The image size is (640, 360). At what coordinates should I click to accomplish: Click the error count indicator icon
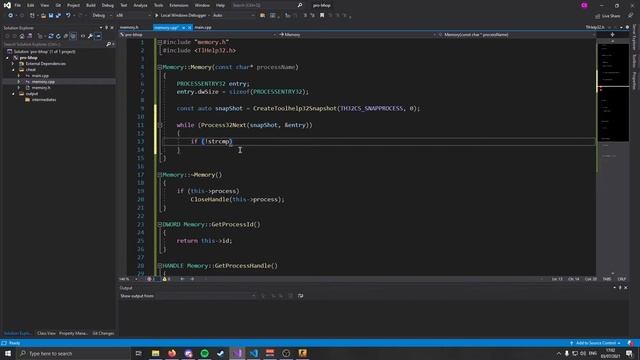point(149,279)
